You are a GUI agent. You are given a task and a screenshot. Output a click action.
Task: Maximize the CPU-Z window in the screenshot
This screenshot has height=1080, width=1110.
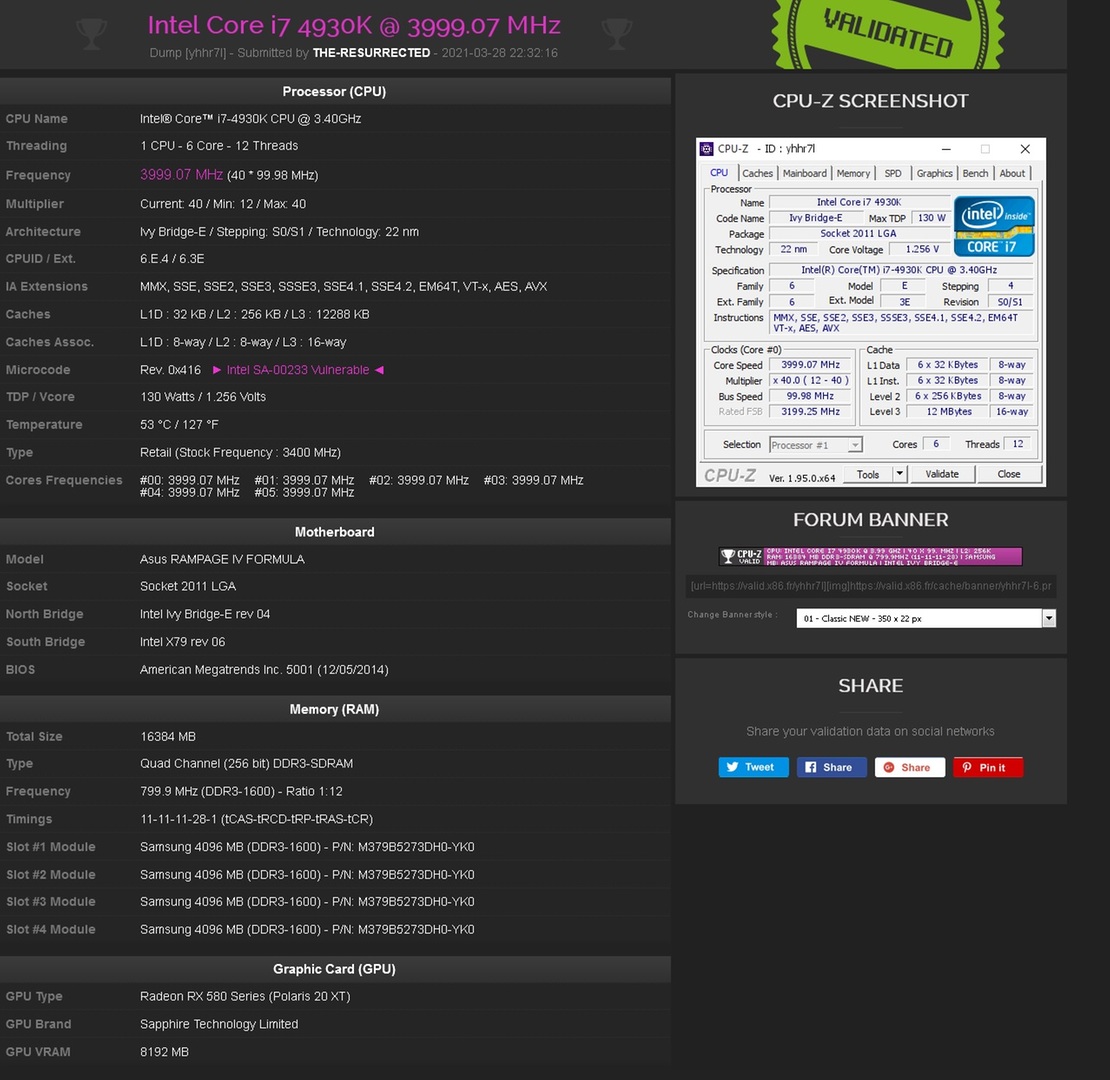tap(985, 149)
